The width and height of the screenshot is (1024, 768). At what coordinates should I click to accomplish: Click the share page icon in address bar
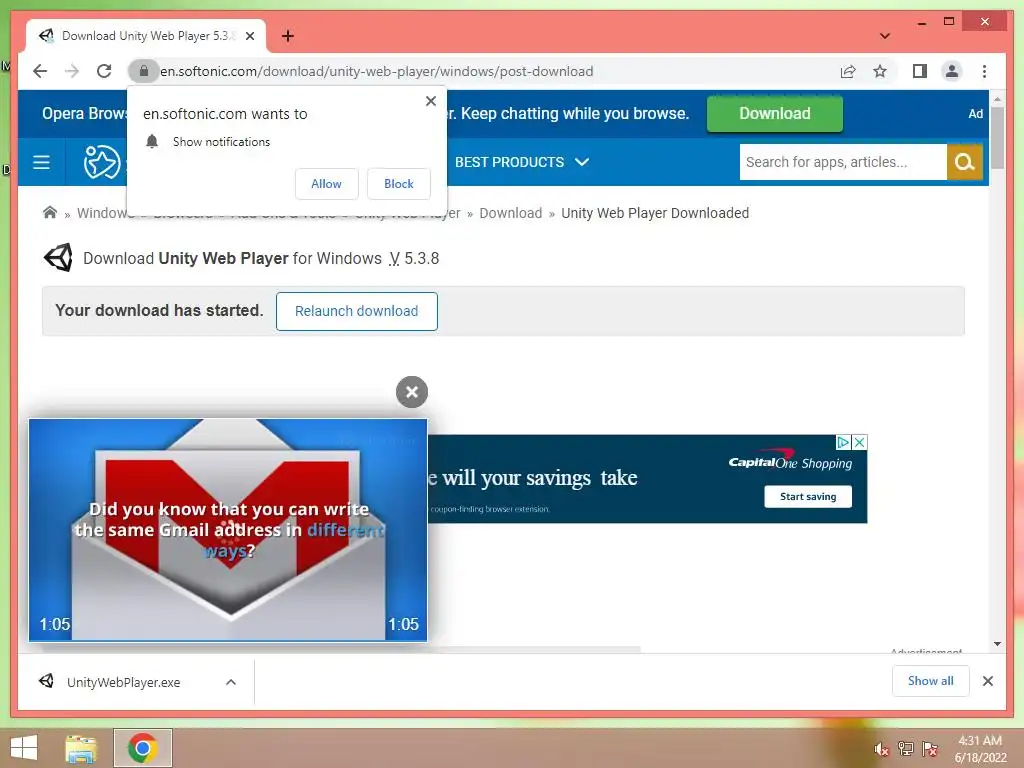848,71
